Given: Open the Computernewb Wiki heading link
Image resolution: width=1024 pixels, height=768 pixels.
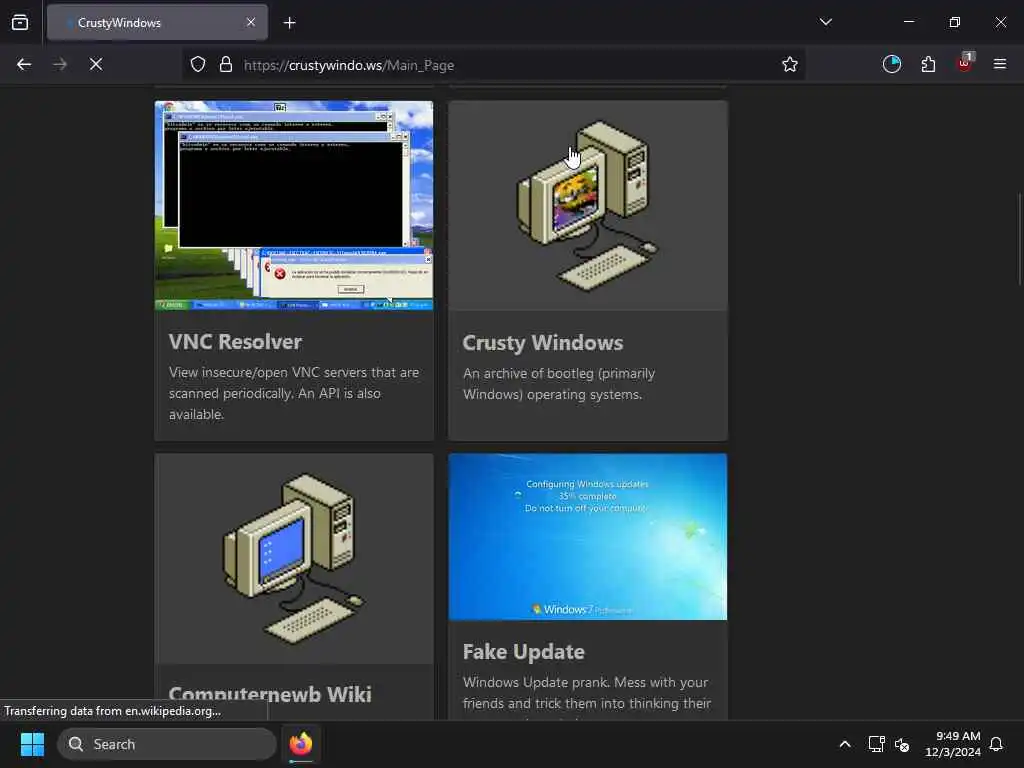Looking at the screenshot, I should point(270,695).
